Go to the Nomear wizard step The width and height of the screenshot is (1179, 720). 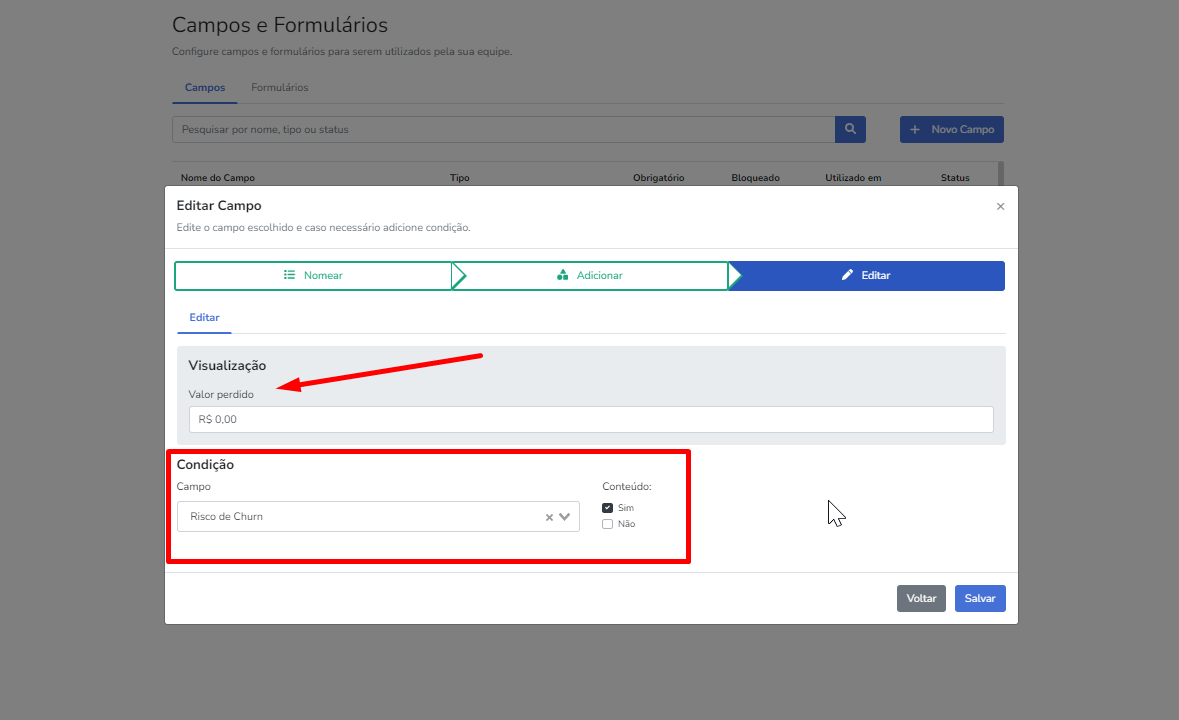coord(313,275)
